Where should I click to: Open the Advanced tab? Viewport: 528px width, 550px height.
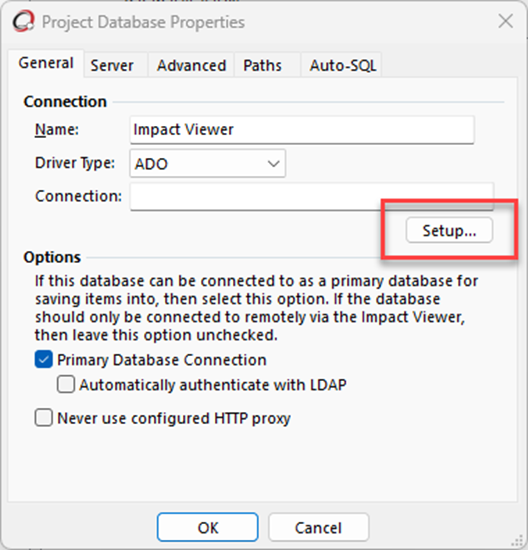pyautogui.click(x=191, y=65)
